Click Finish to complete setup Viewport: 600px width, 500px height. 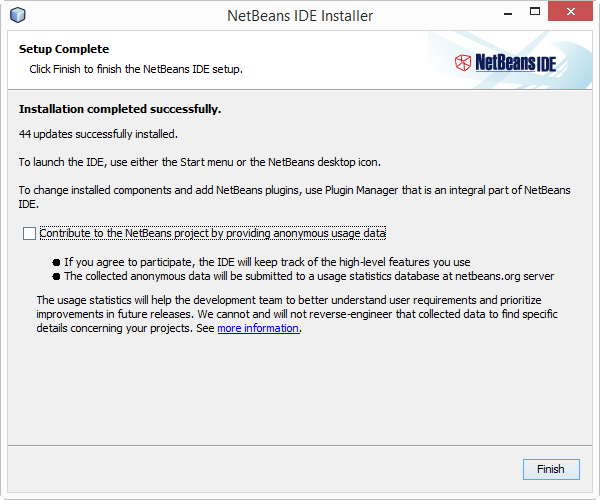[x=551, y=469]
